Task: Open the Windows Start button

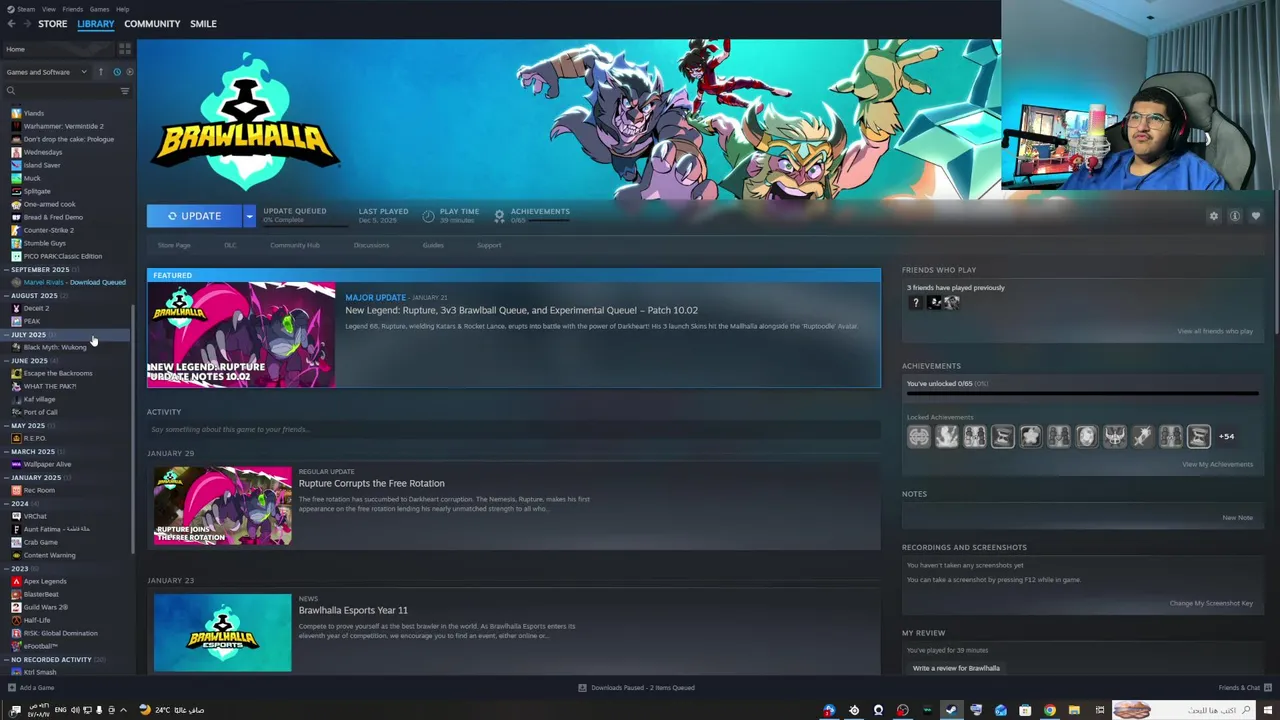Action: [1268, 710]
